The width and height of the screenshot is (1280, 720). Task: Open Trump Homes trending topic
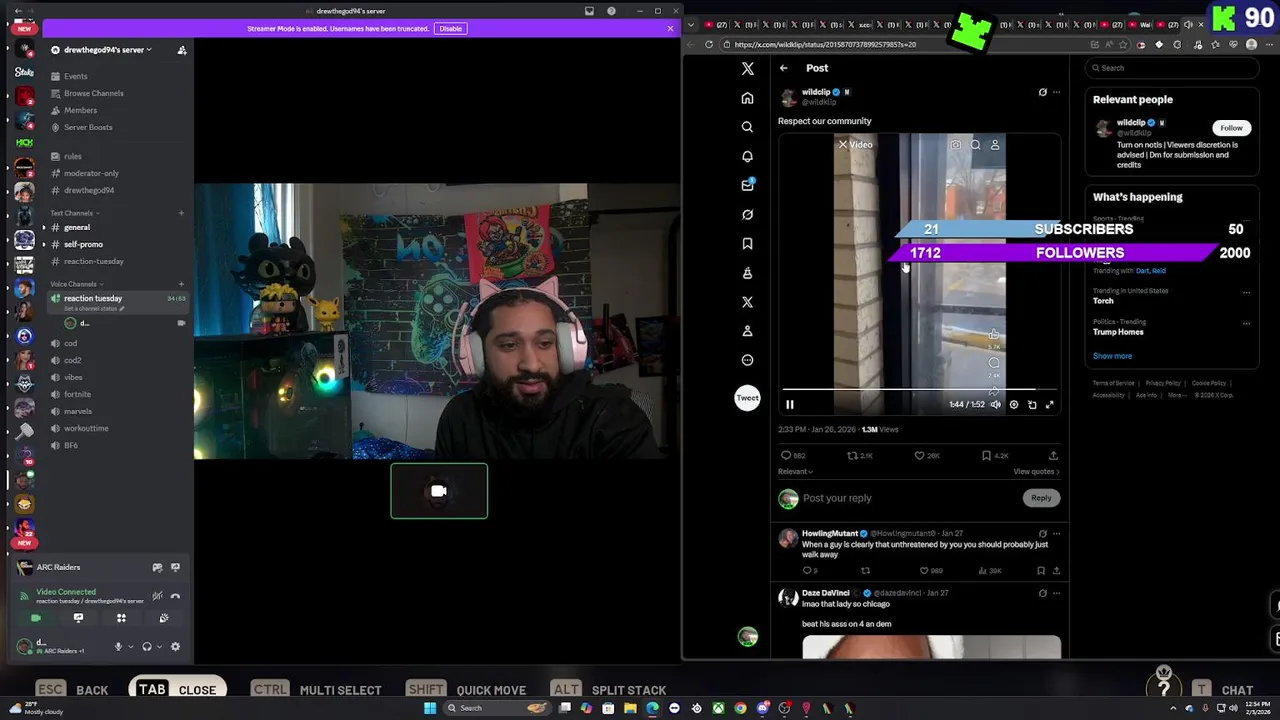pos(1118,332)
